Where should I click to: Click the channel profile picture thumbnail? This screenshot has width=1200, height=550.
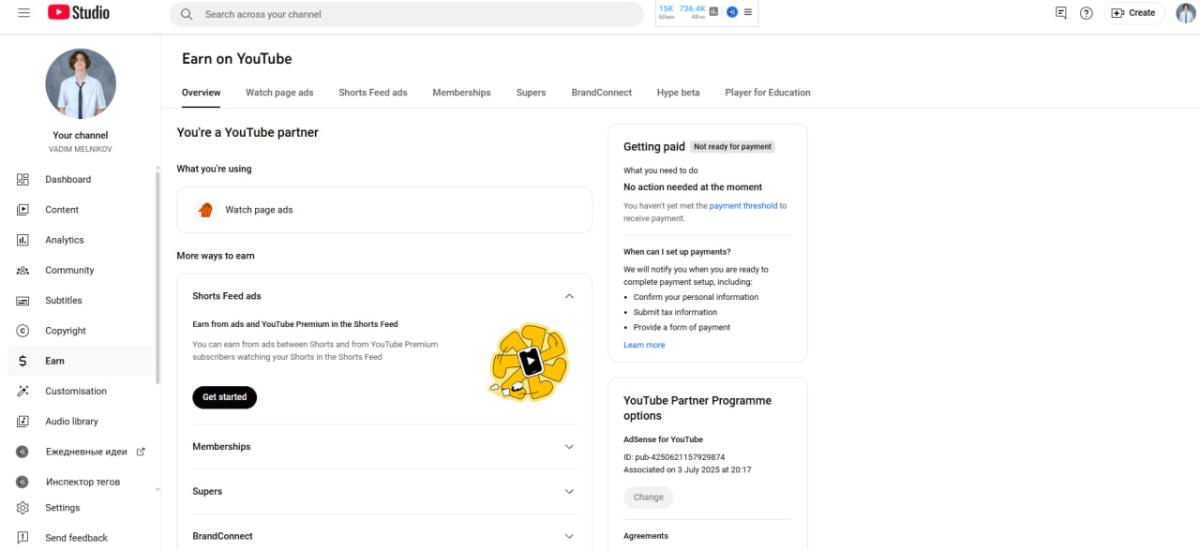pyautogui.click(x=80, y=84)
